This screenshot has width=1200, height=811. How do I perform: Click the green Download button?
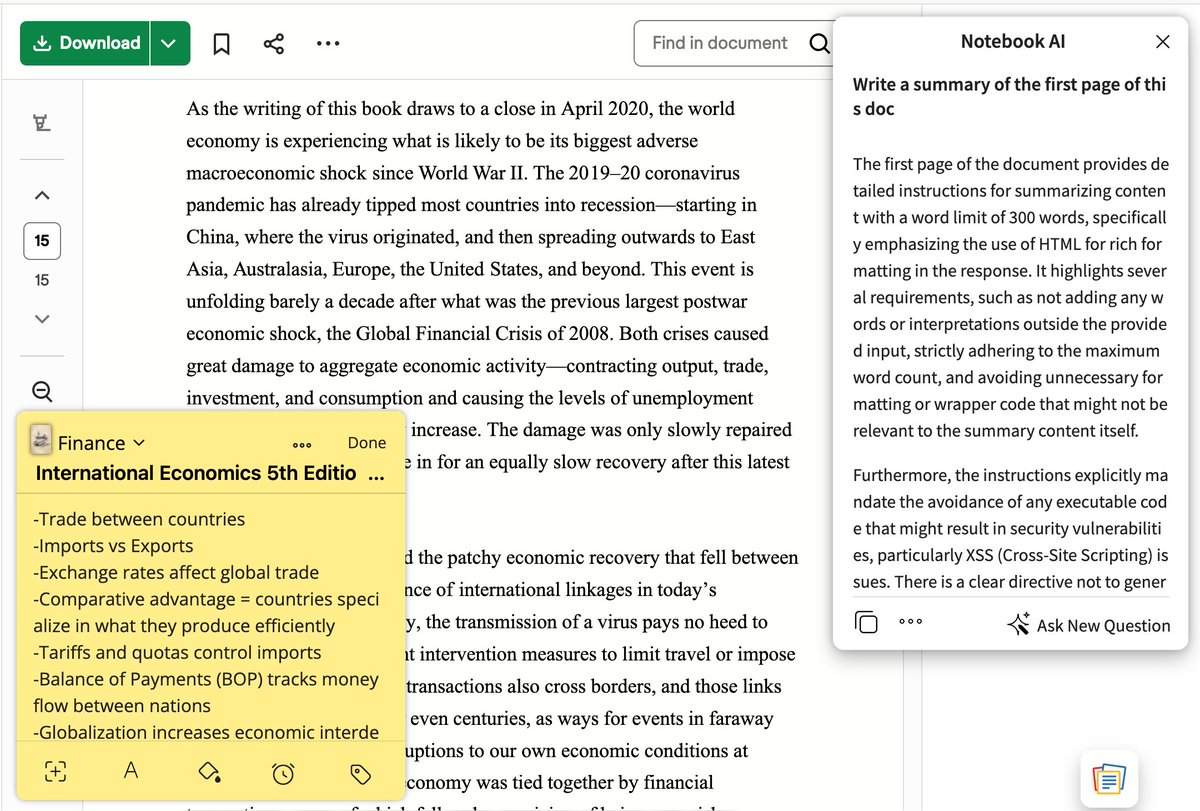(x=86, y=43)
